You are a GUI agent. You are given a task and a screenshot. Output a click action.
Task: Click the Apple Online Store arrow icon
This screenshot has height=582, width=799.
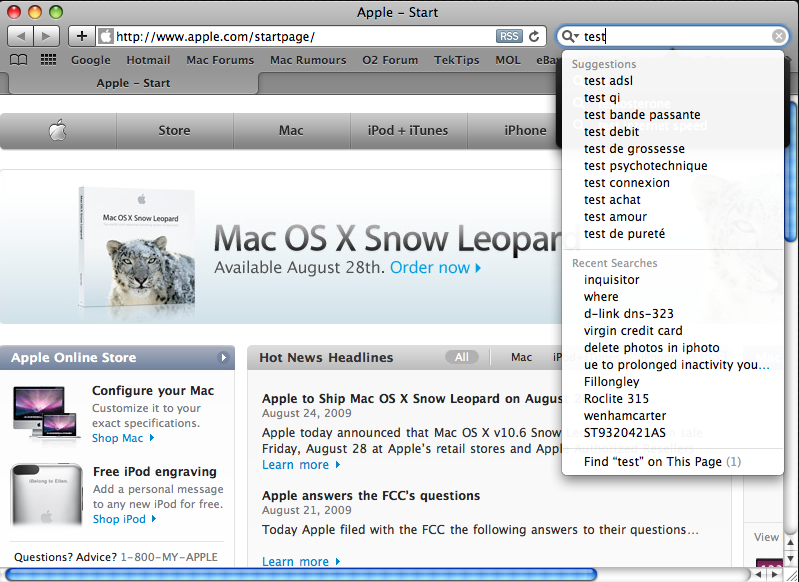(223, 357)
